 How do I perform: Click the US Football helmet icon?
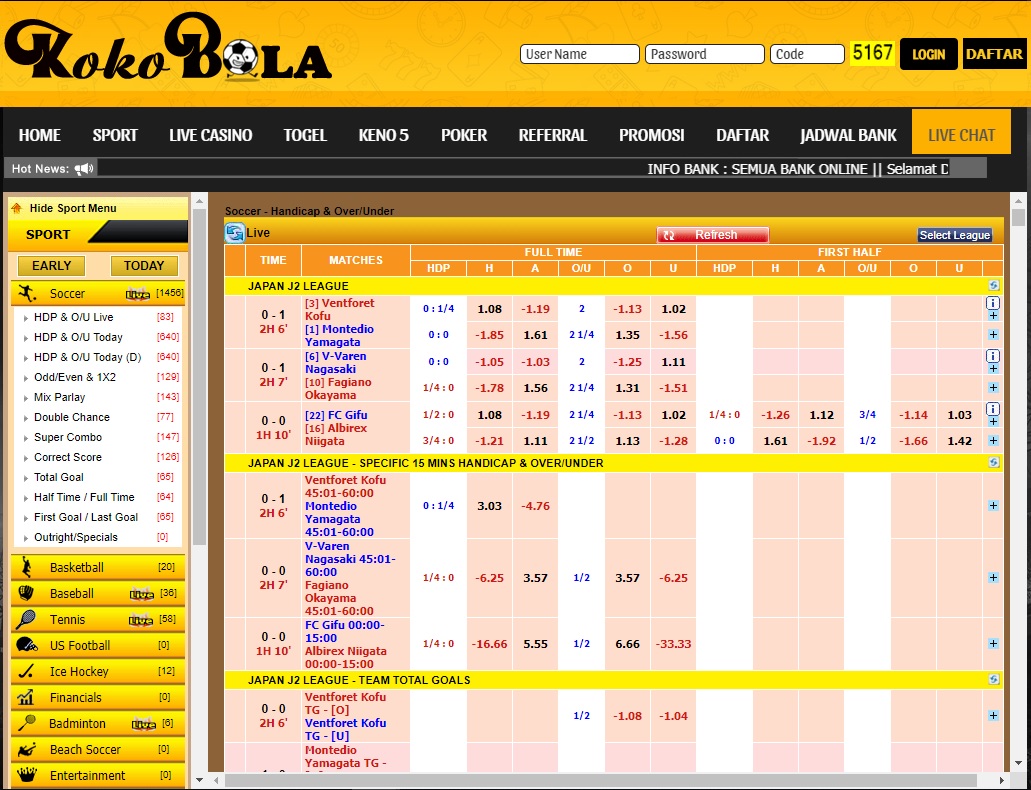pyautogui.click(x=26, y=645)
